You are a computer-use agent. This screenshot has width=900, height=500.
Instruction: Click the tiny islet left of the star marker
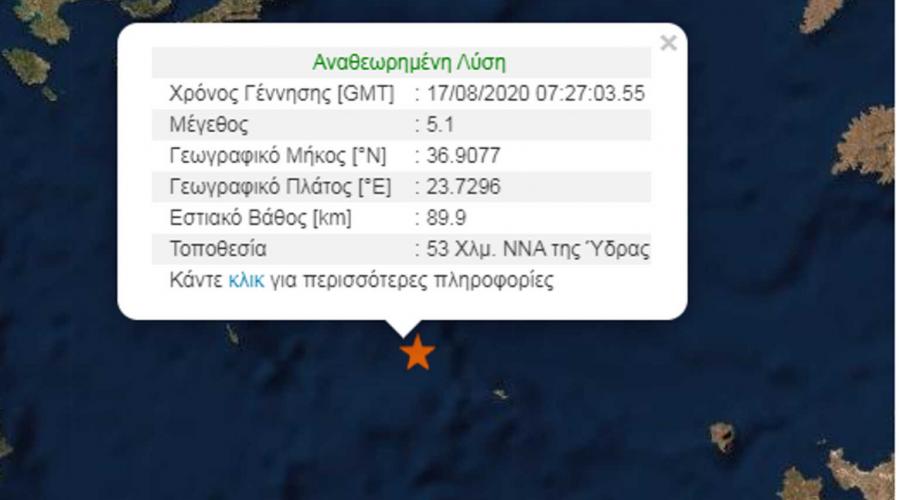tap(232, 334)
